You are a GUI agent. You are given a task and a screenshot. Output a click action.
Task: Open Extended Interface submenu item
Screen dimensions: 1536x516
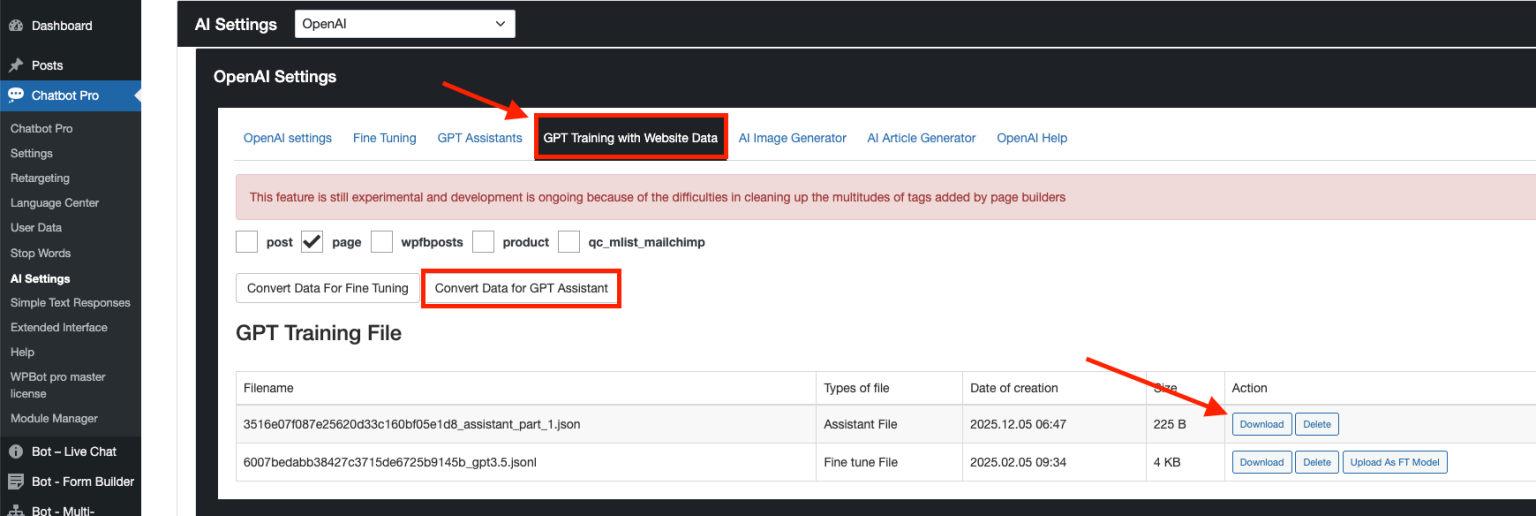tap(59, 328)
